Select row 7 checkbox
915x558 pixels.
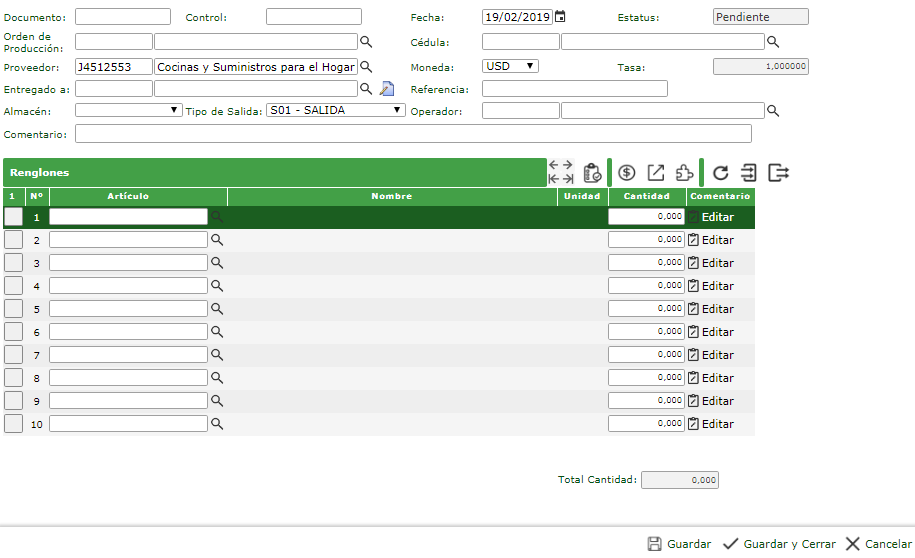click(13, 354)
